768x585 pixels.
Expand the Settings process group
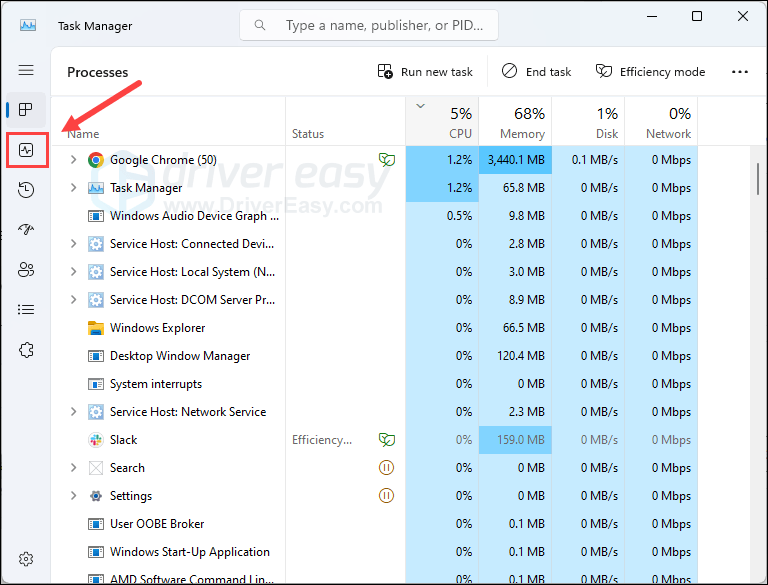click(73, 496)
